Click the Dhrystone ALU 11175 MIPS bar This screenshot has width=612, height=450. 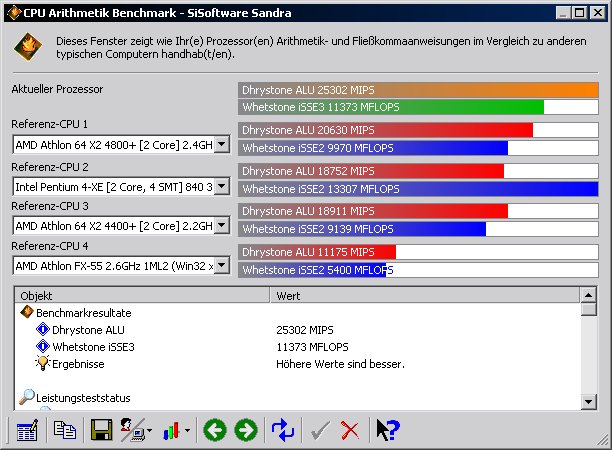coord(418,252)
